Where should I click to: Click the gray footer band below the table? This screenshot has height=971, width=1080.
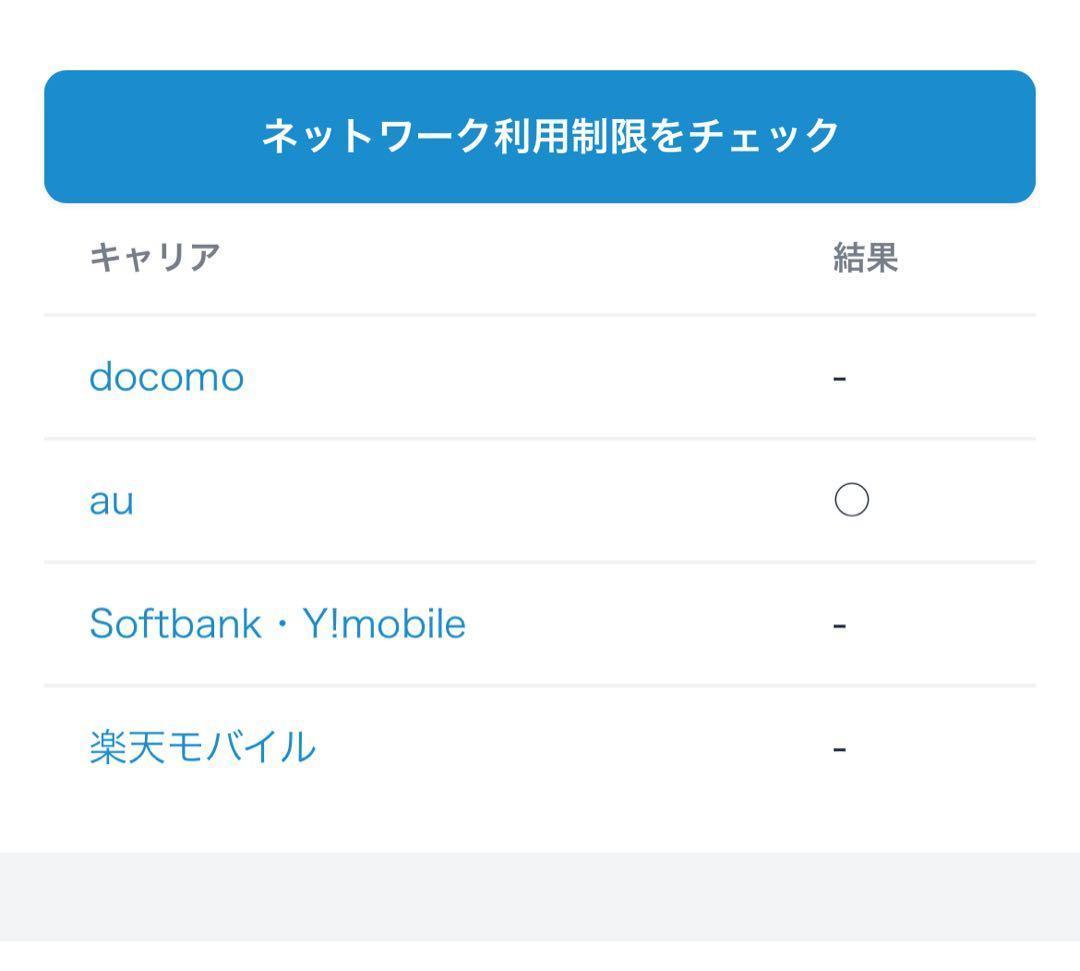tap(540, 896)
